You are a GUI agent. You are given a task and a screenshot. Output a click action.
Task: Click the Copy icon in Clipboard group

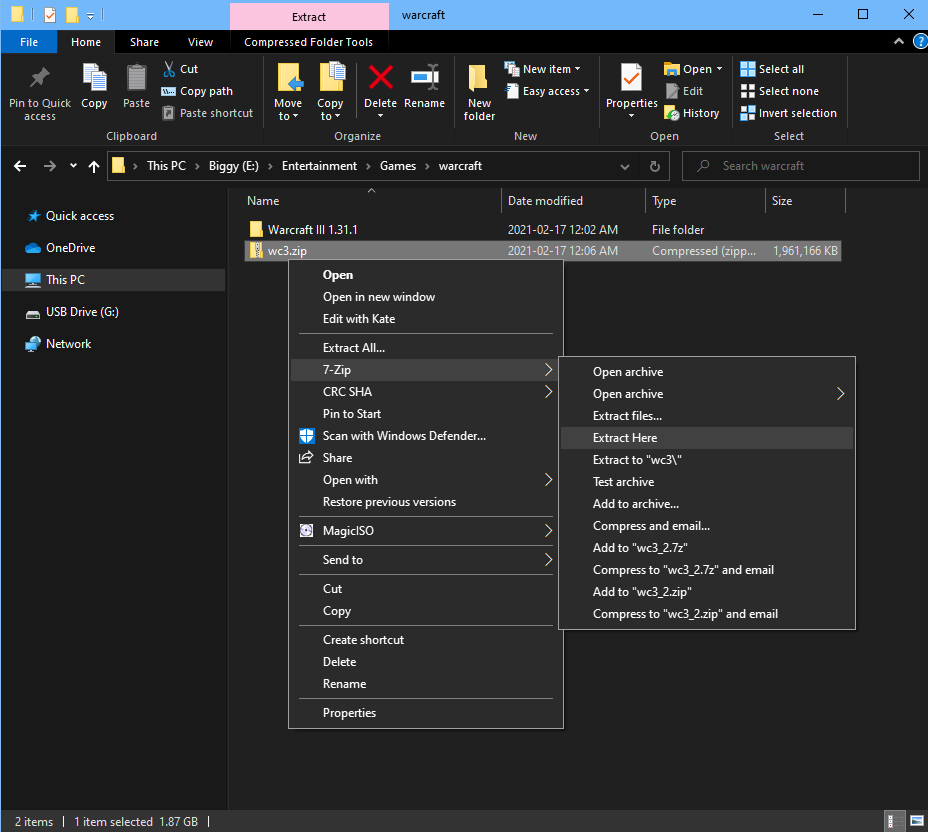pos(94,78)
